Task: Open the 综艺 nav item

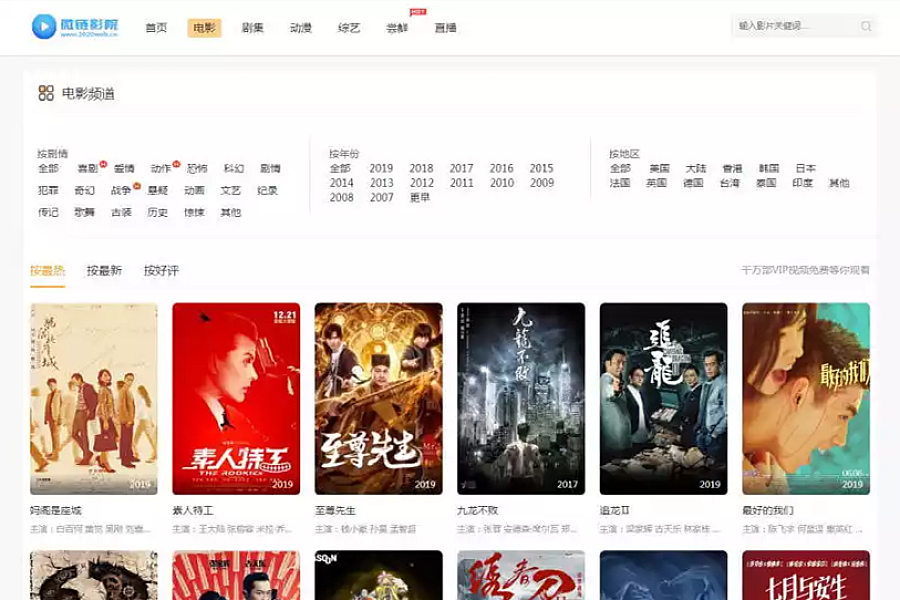Action: [349, 28]
